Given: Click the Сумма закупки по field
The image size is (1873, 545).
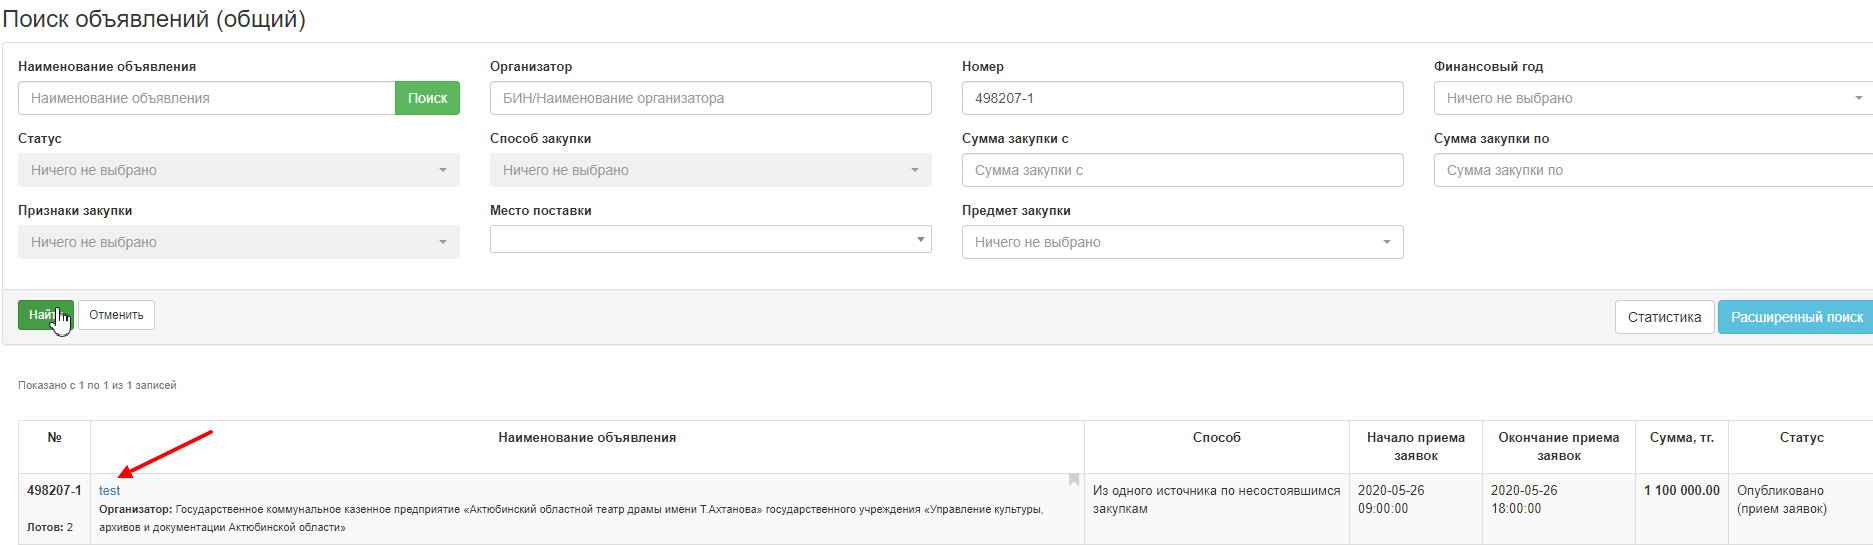Looking at the screenshot, I should pyautogui.click(x=1653, y=170).
